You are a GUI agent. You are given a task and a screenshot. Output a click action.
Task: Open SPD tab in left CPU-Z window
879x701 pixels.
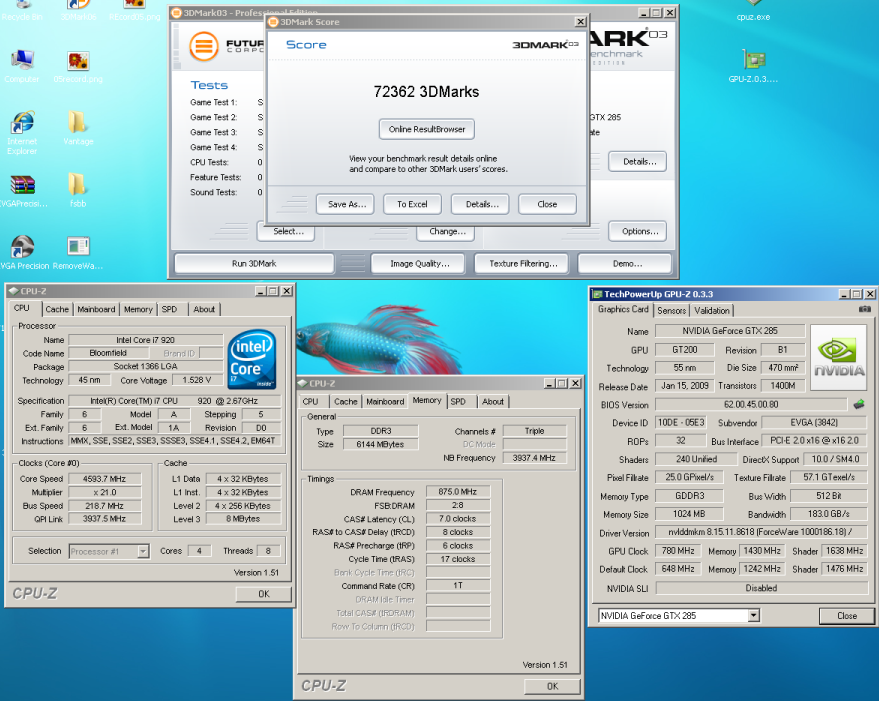tap(169, 309)
